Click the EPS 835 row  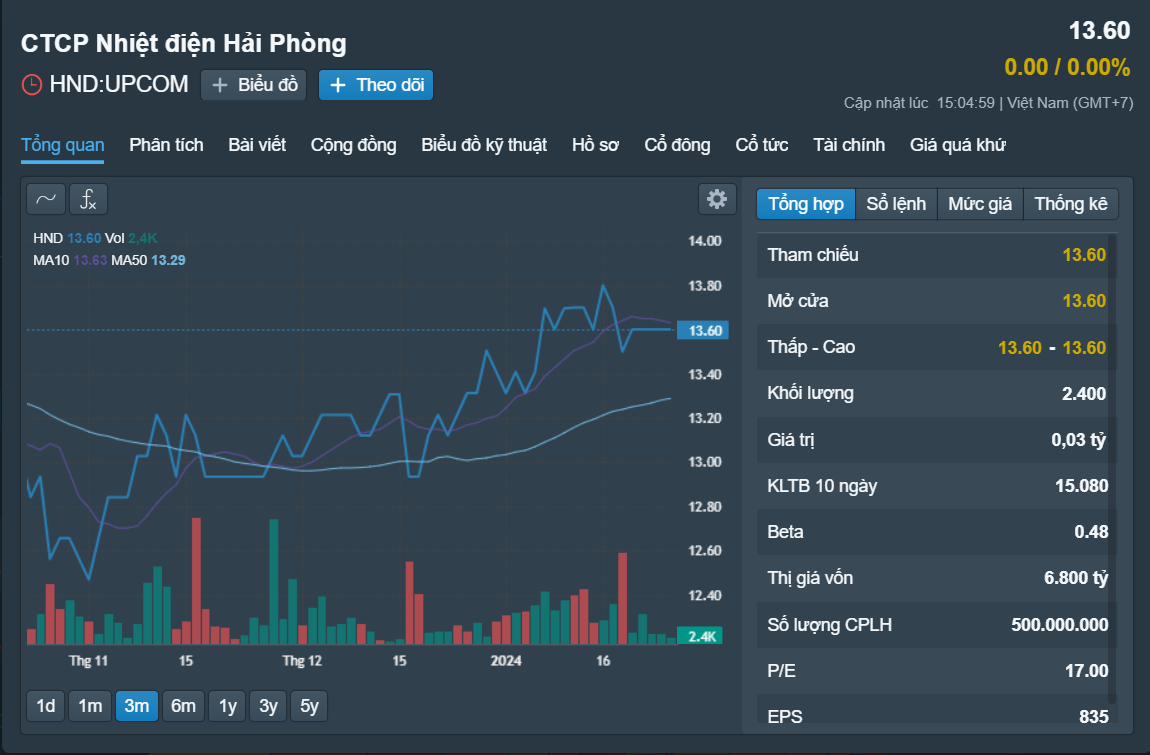click(x=937, y=712)
